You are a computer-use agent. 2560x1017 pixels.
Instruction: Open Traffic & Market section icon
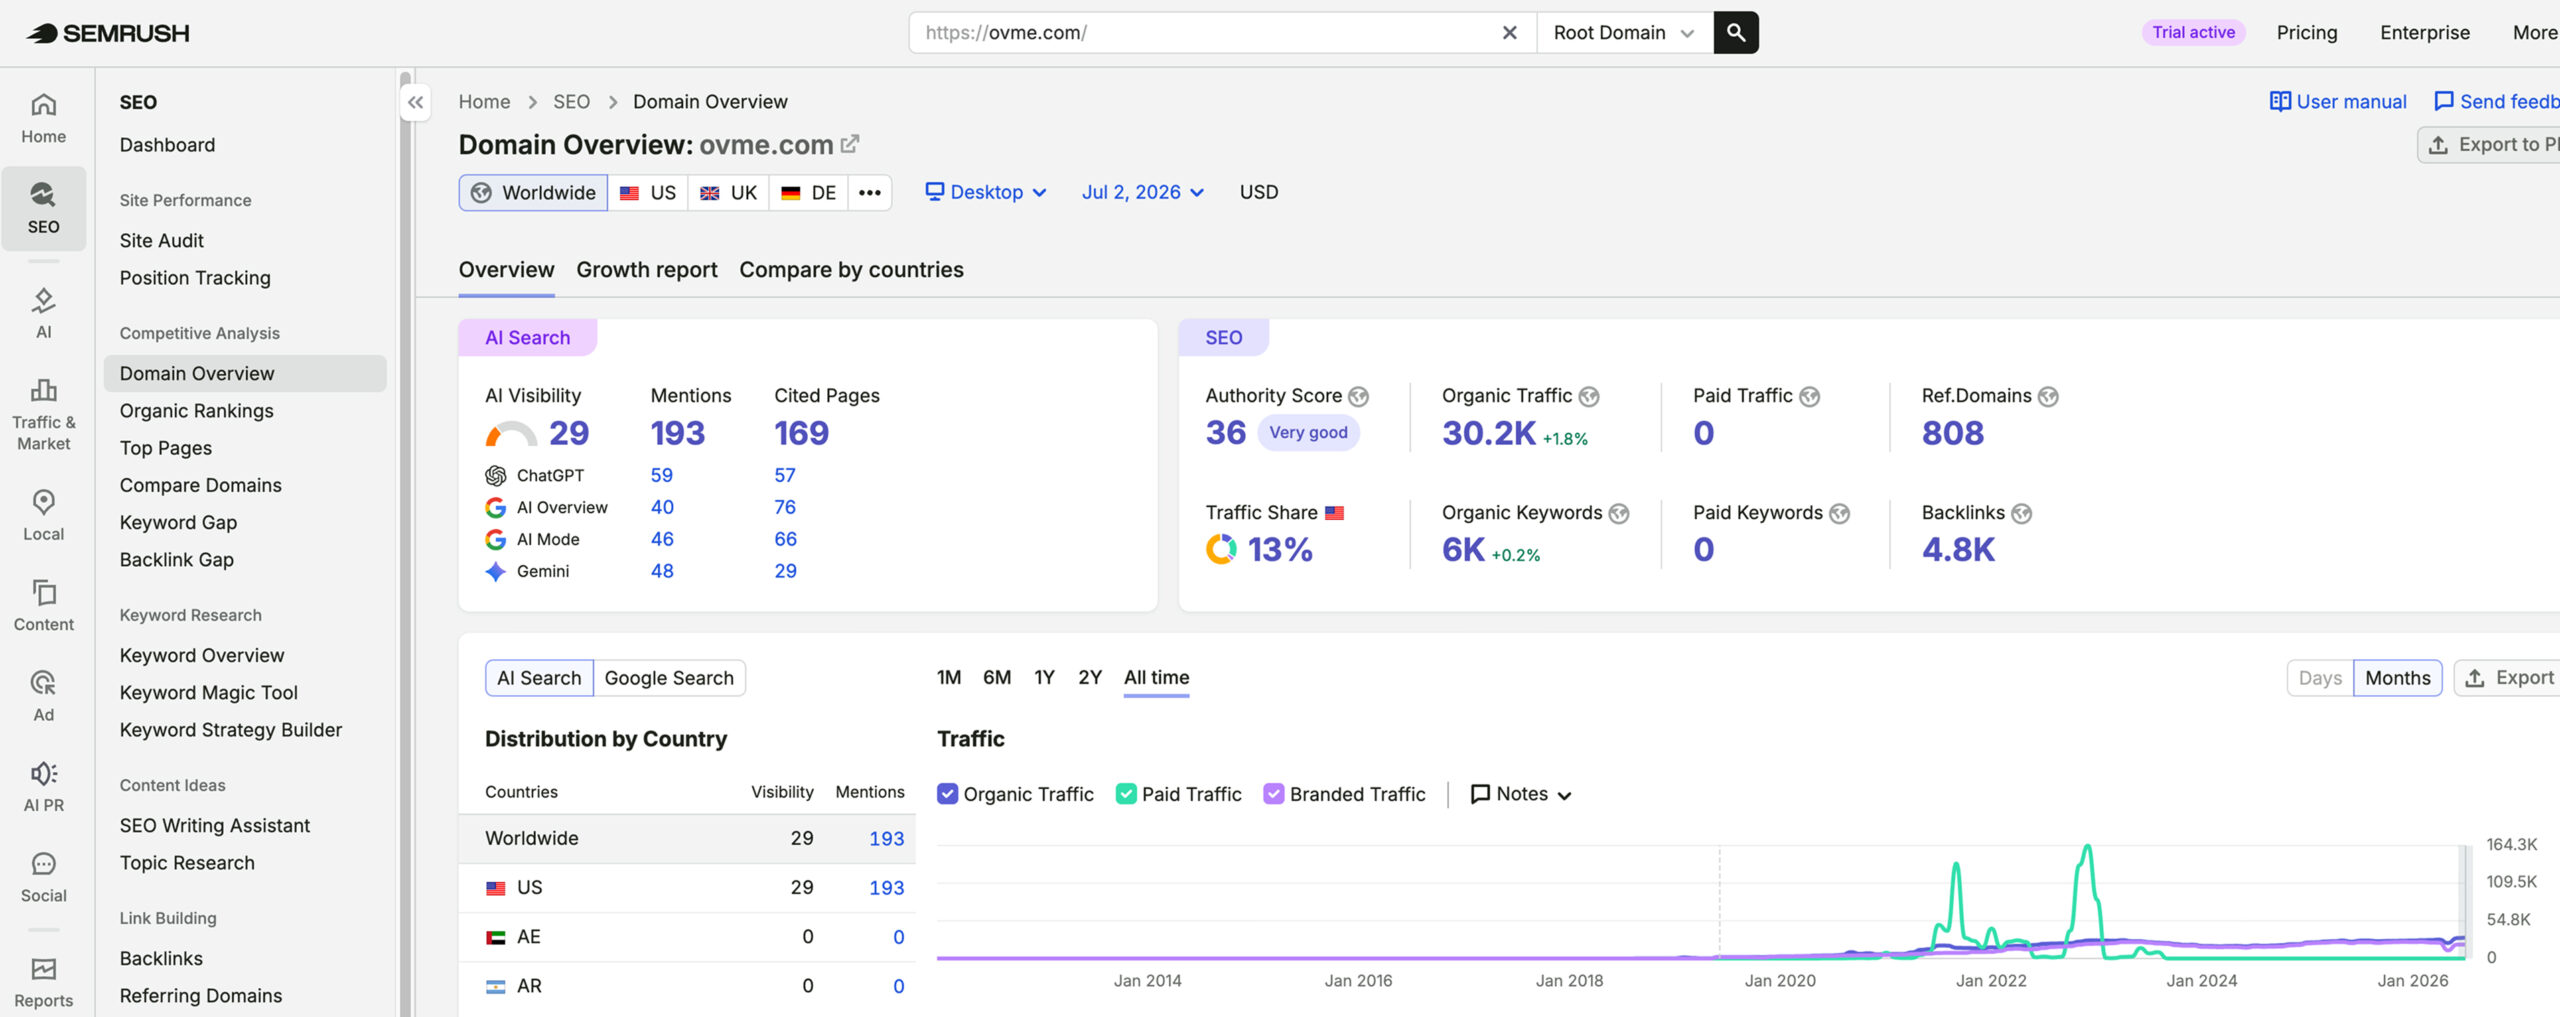click(43, 415)
